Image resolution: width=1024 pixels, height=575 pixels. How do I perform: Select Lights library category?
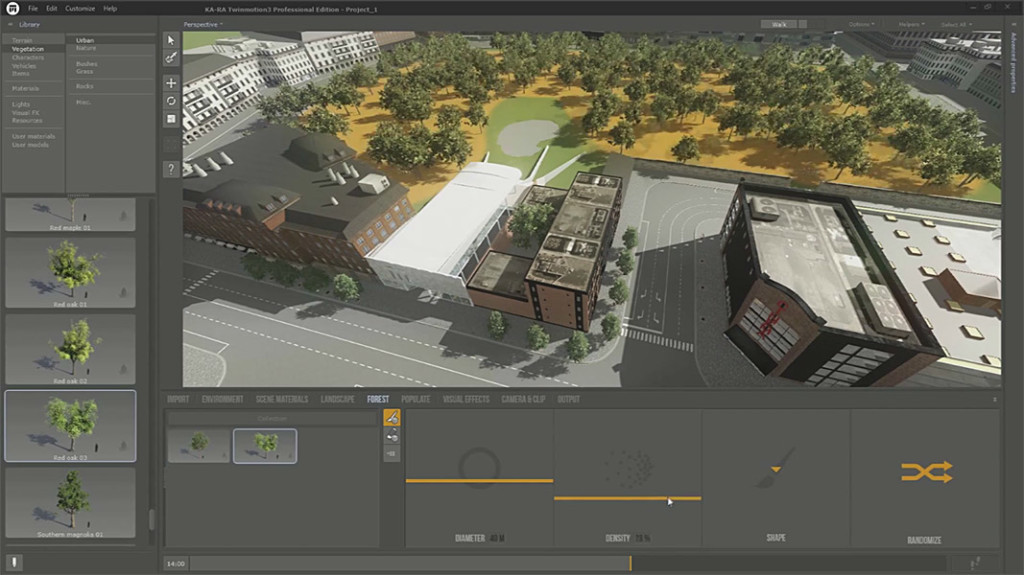point(21,105)
